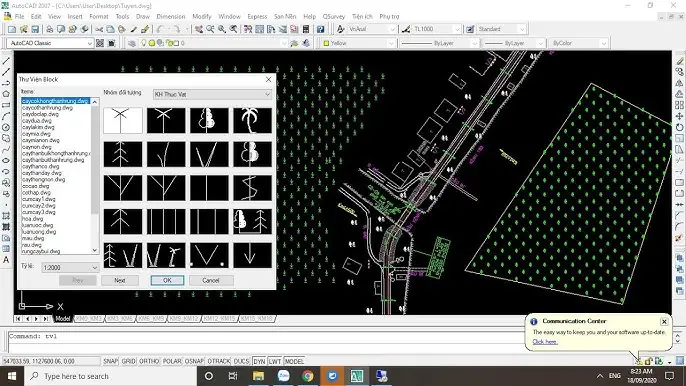Image resolution: width=686 pixels, height=386 pixels.
Task: Open the Express menu
Action: pyautogui.click(x=257, y=17)
